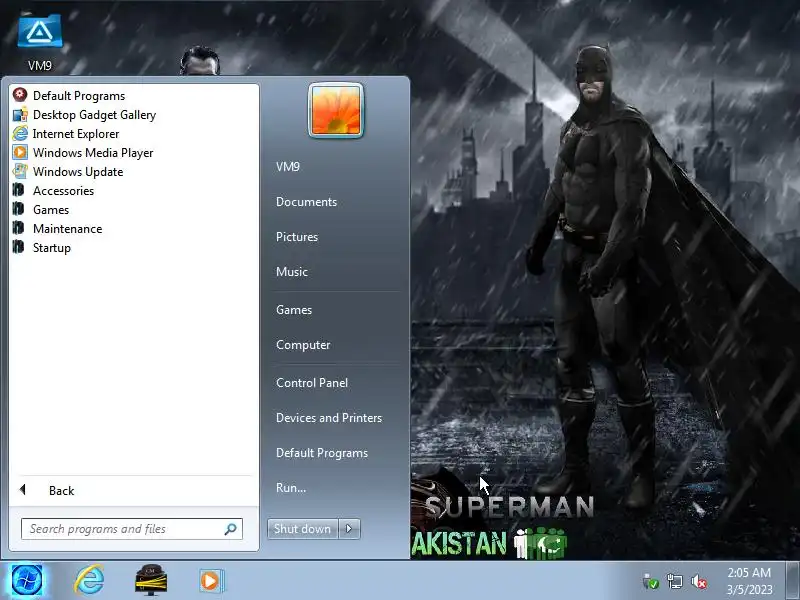
Task: Click the Start orb button
Action: click(27, 581)
